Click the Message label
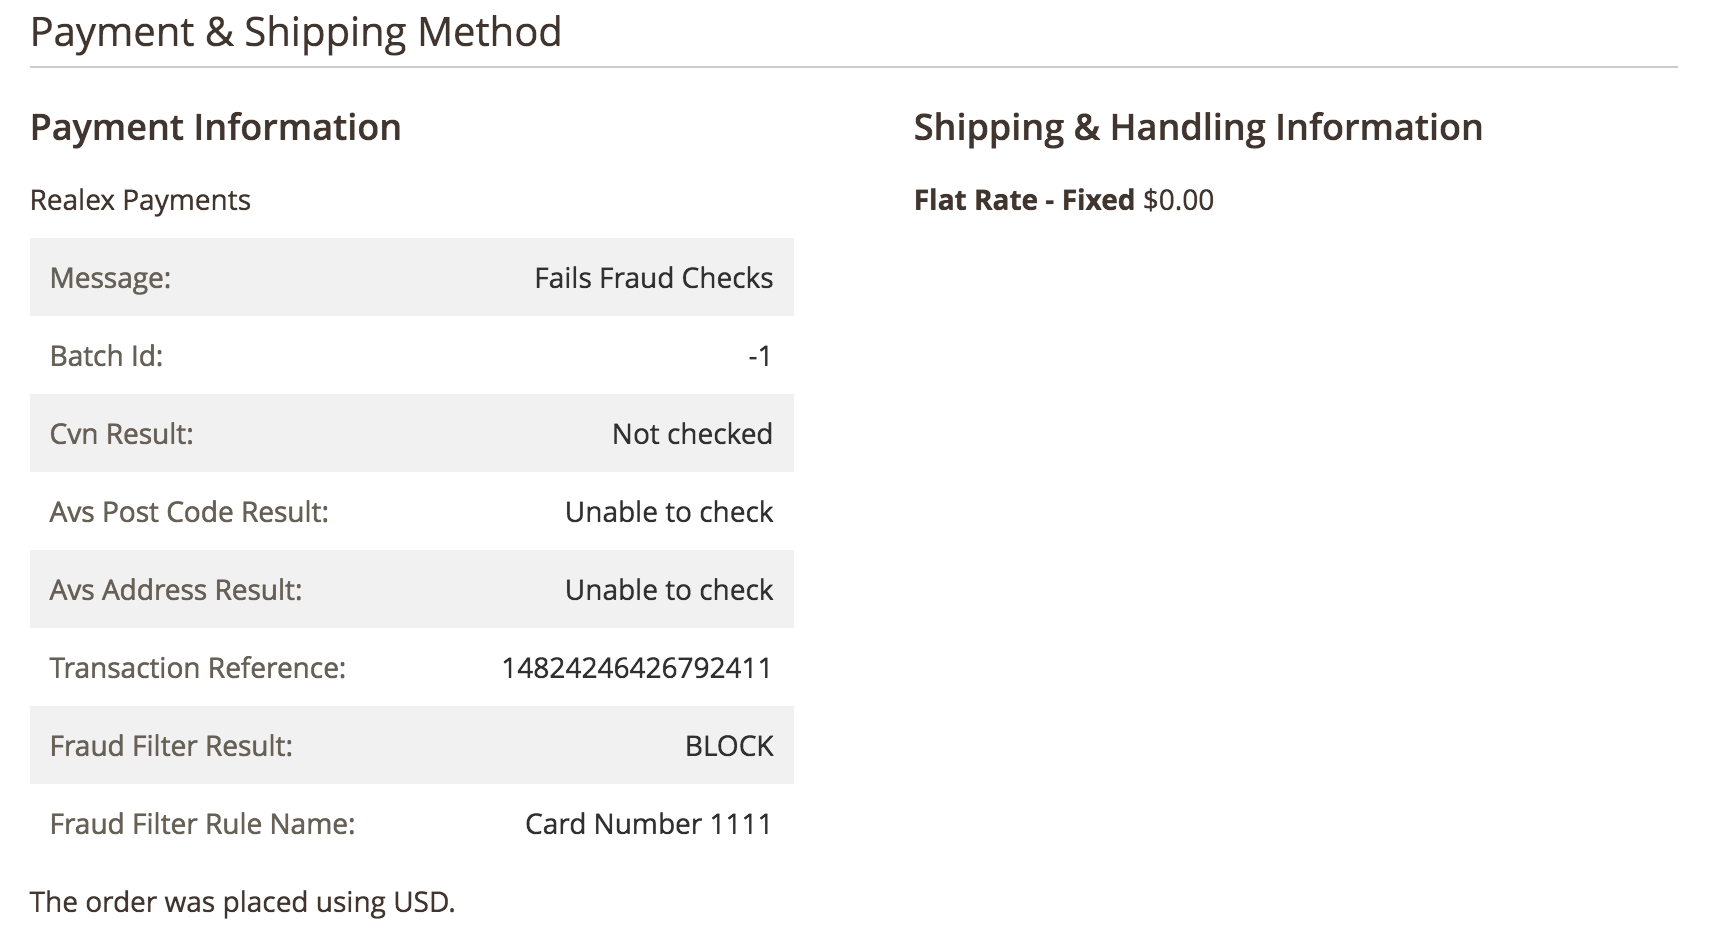1710x946 pixels. pyautogui.click(x=110, y=278)
